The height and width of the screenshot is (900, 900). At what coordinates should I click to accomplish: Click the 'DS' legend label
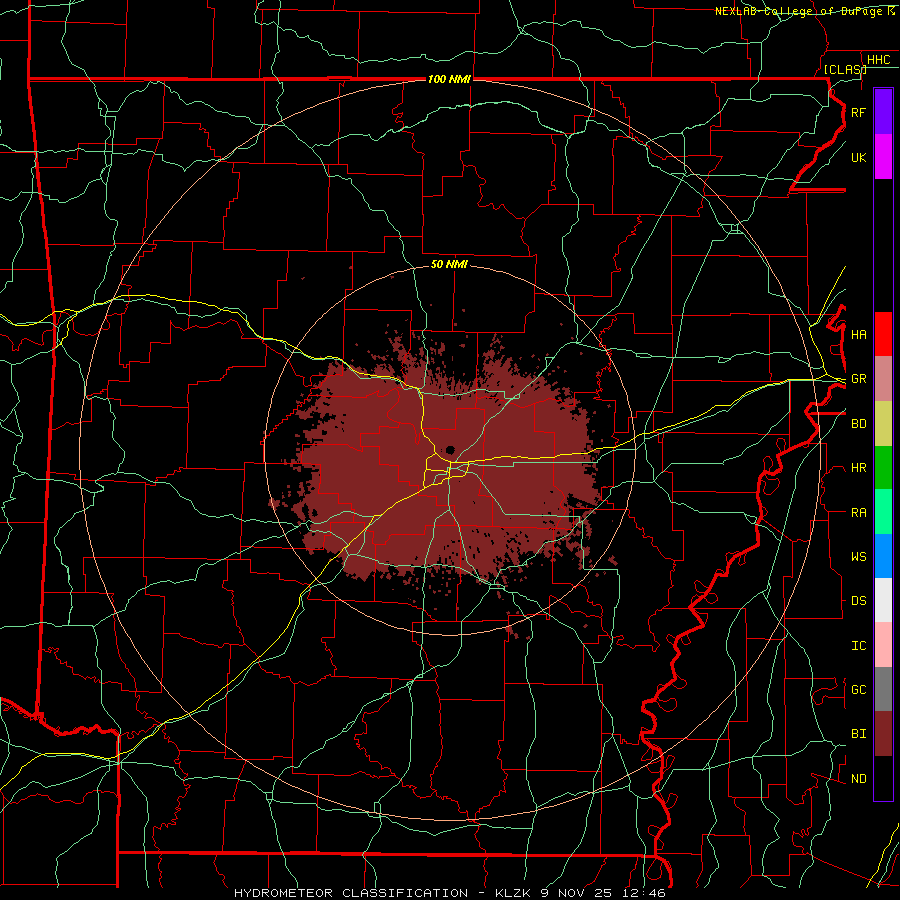pyautogui.click(x=858, y=601)
